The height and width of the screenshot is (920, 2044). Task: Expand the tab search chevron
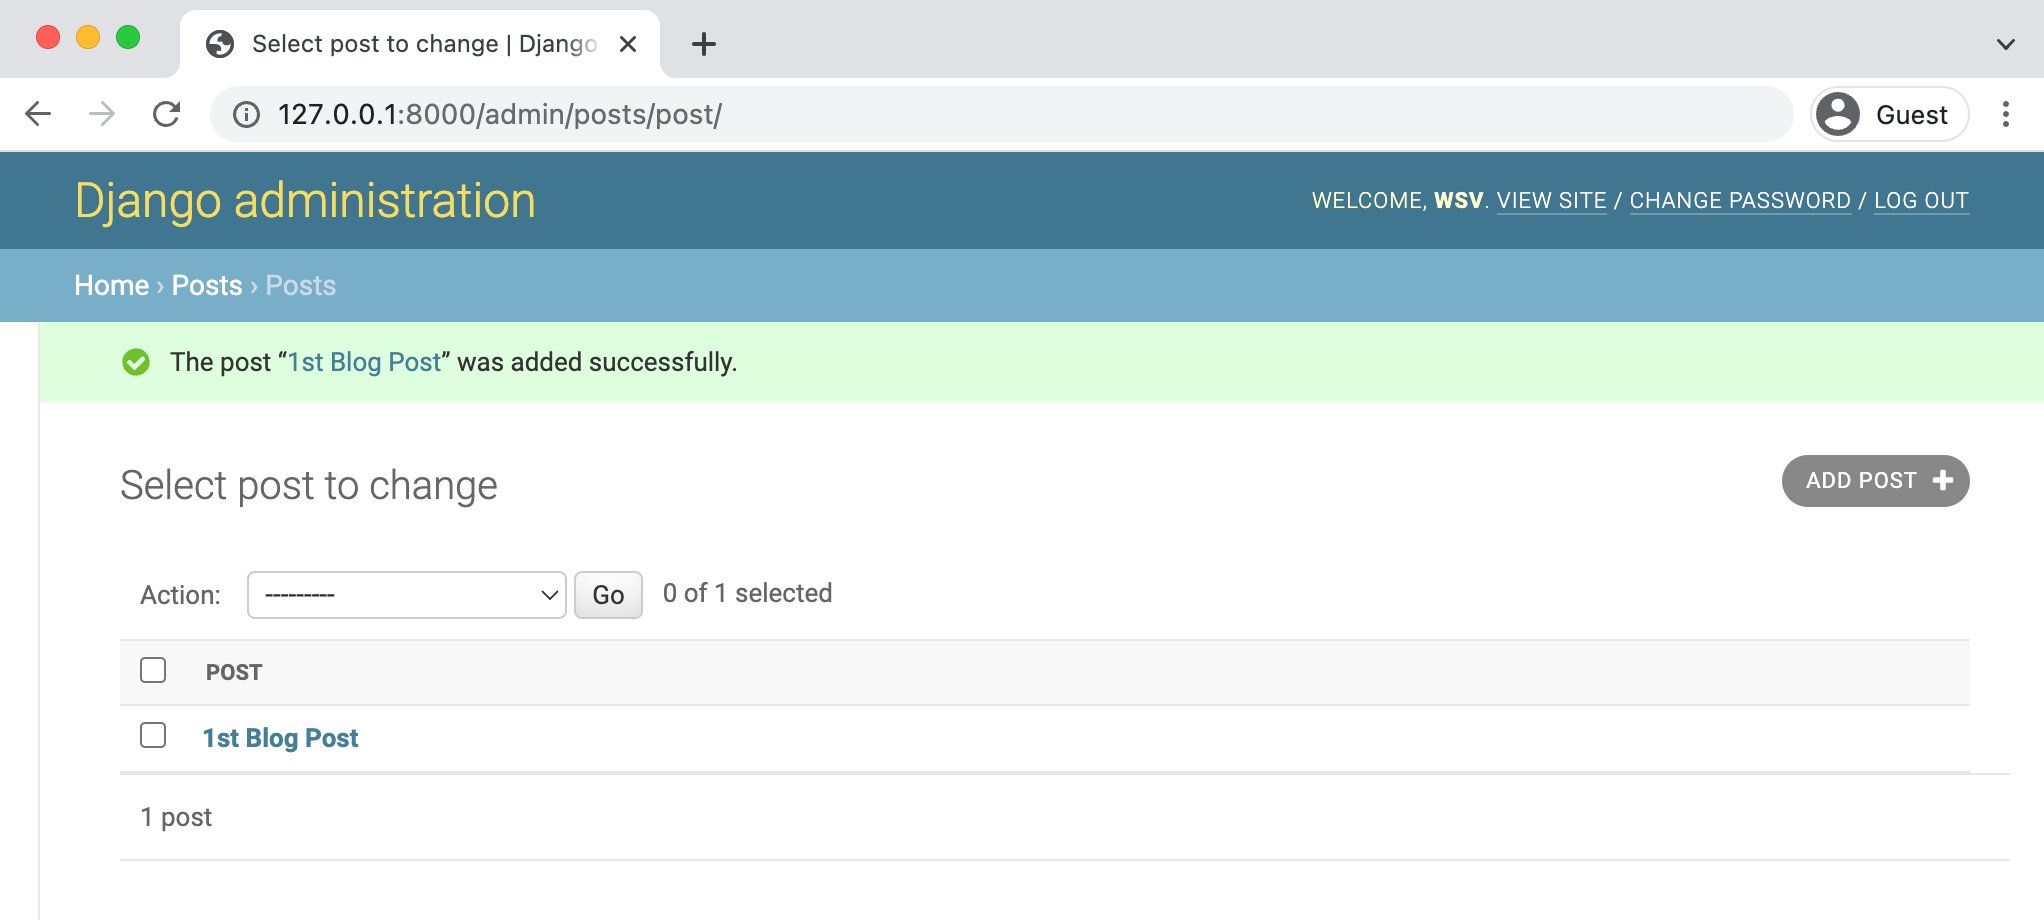click(x=2005, y=44)
